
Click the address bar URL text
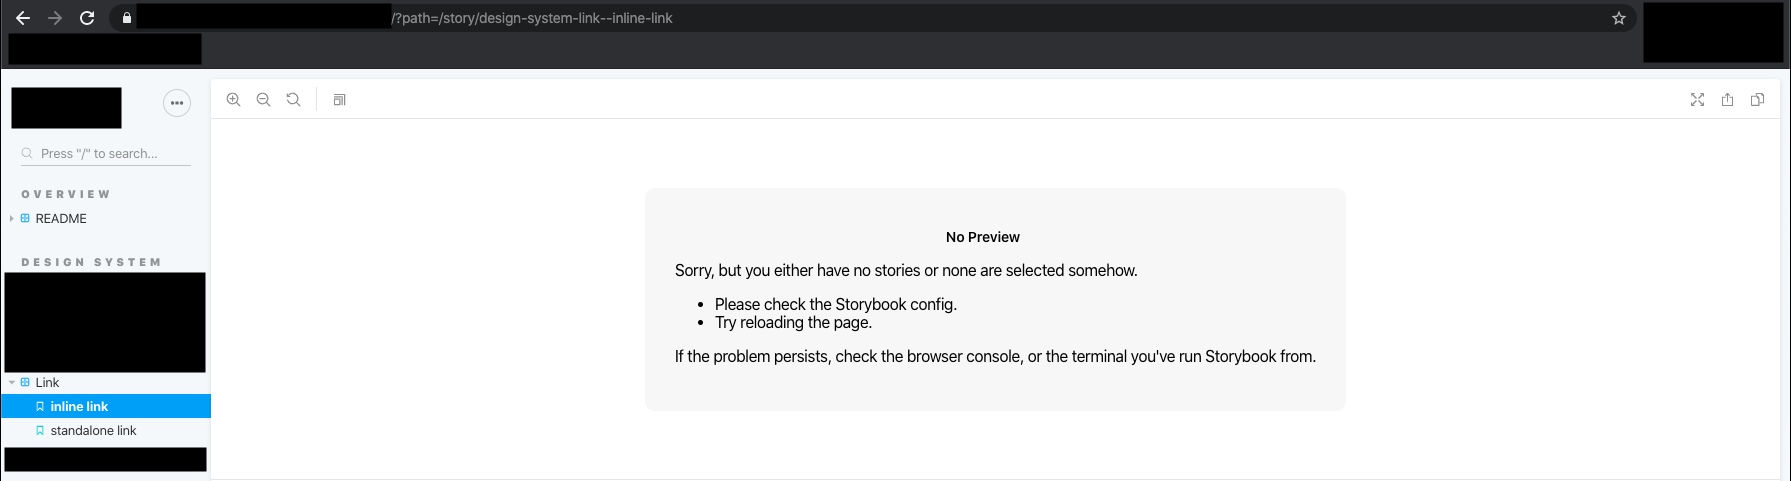pos(532,18)
